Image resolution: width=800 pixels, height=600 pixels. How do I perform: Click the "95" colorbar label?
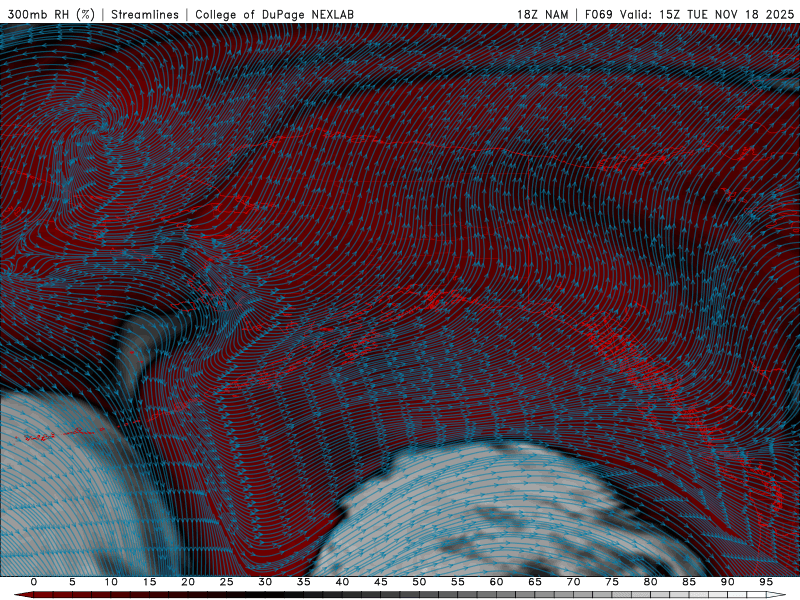tap(766, 582)
